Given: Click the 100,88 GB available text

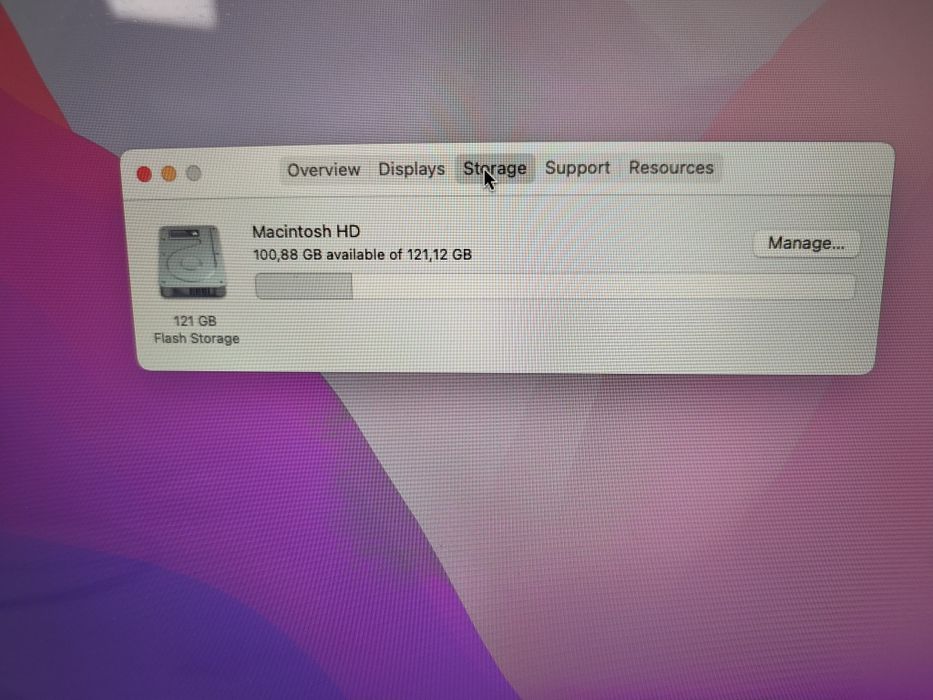Looking at the screenshot, I should (362, 255).
